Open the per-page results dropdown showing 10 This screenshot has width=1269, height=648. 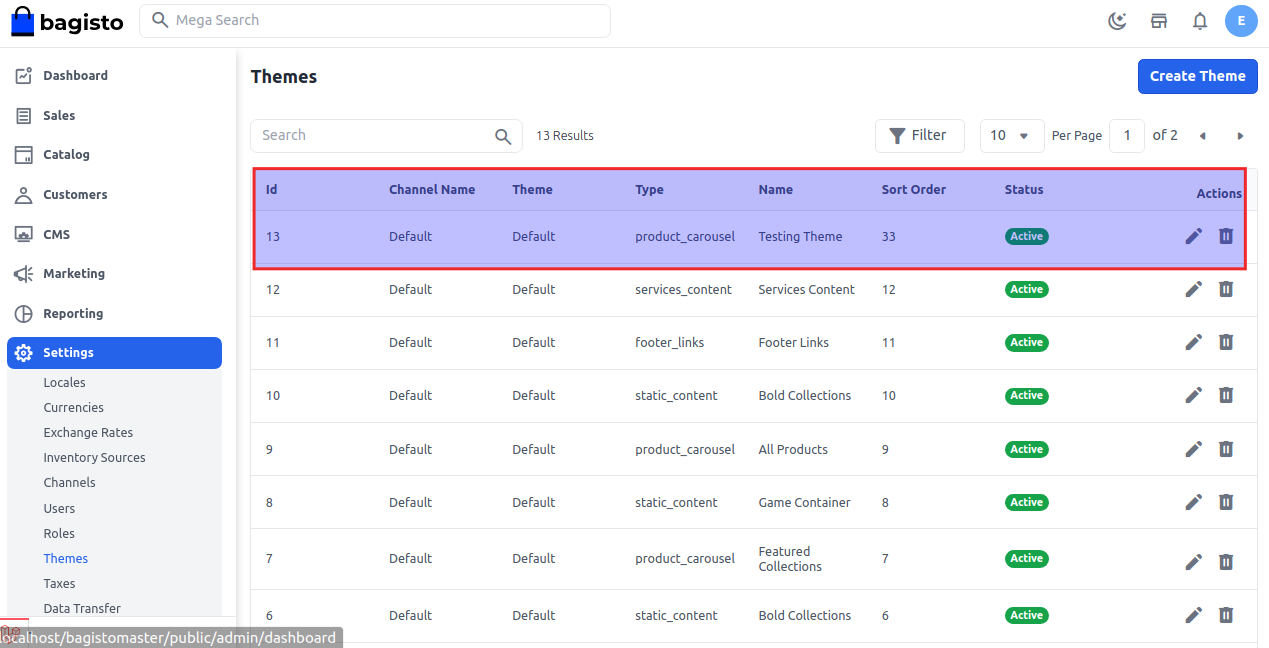(1011, 135)
